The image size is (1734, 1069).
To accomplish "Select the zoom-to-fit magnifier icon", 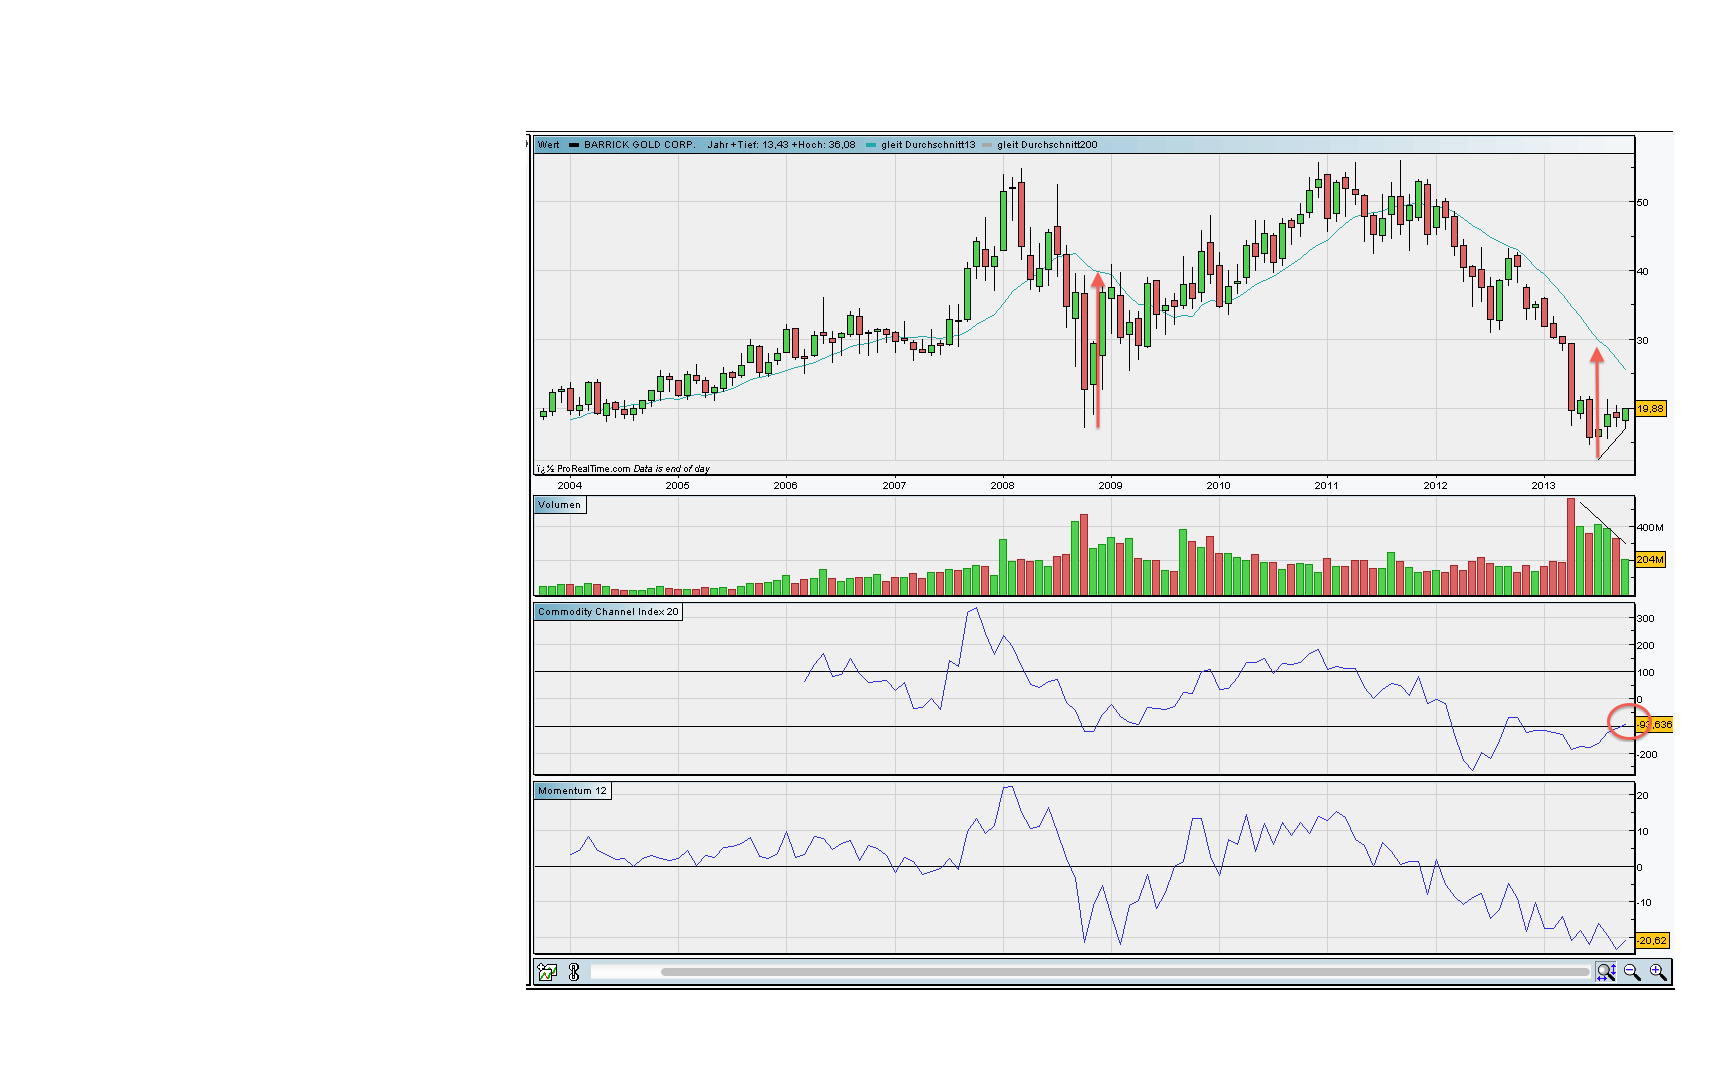I will (x=1608, y=971).
